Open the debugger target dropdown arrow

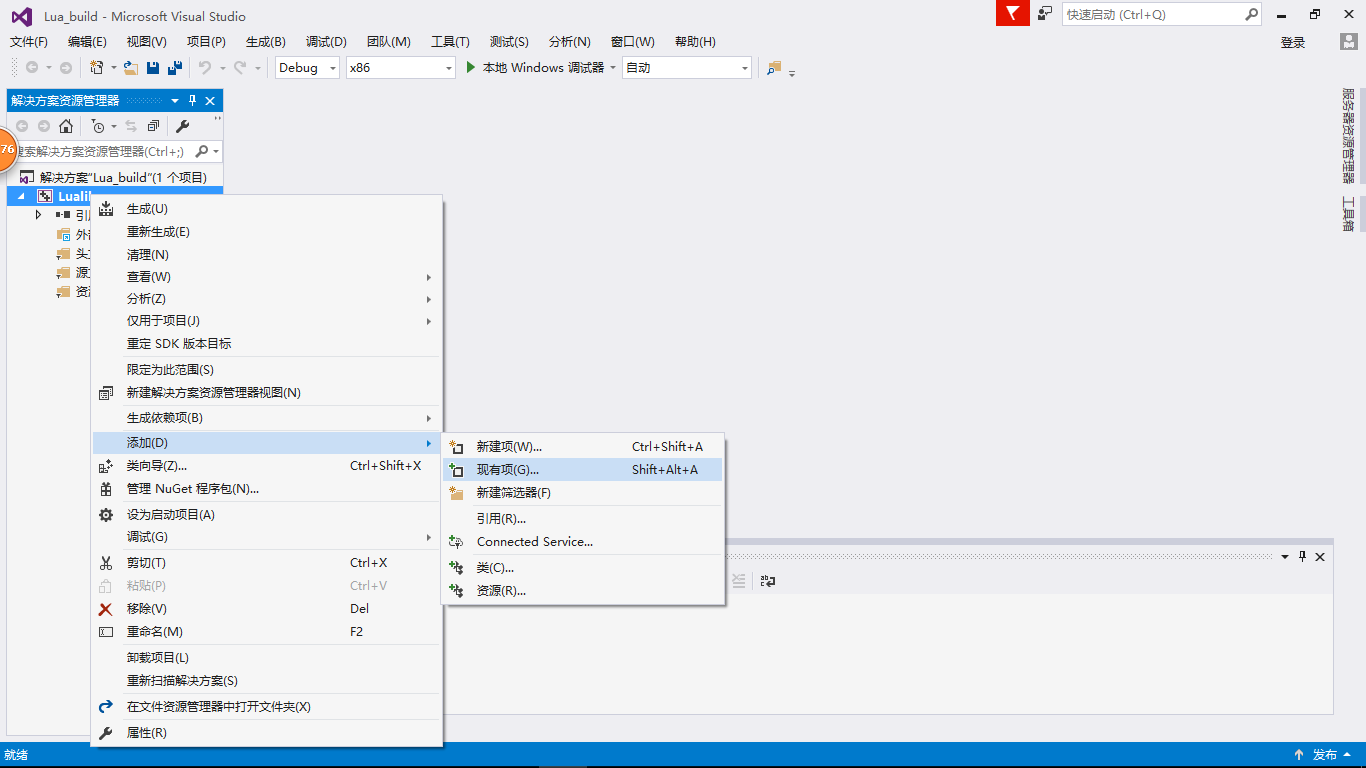coord(613,68)
